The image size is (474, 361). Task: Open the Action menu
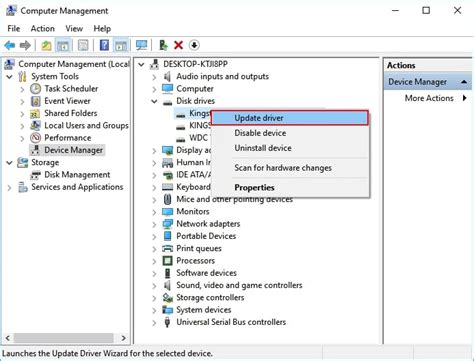[43, 29]
